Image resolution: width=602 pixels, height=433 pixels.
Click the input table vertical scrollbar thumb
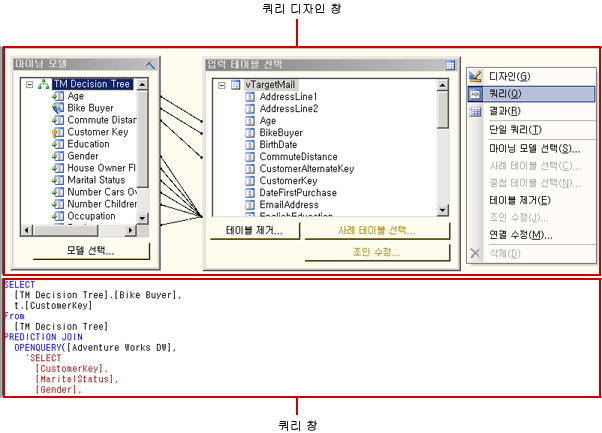click(443, 109)
